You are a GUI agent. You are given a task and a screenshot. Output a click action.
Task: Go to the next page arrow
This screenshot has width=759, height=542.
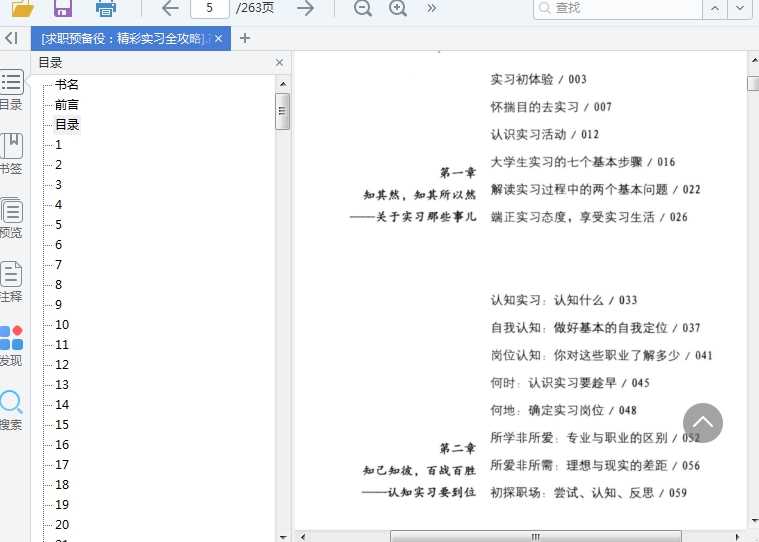point(305,8)
